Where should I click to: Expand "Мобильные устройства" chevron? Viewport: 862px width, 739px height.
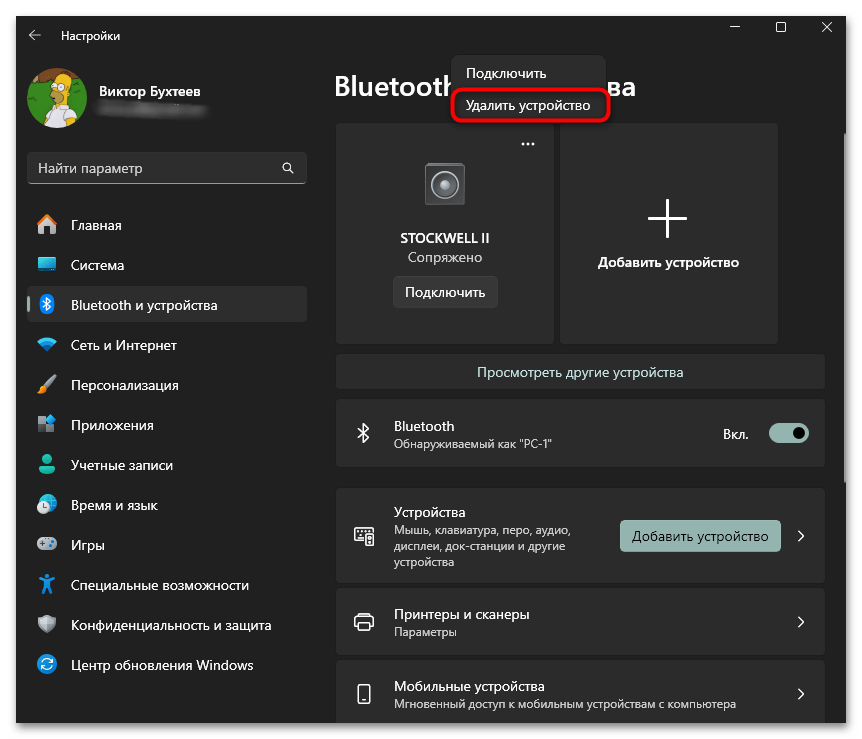click(800, 694)
